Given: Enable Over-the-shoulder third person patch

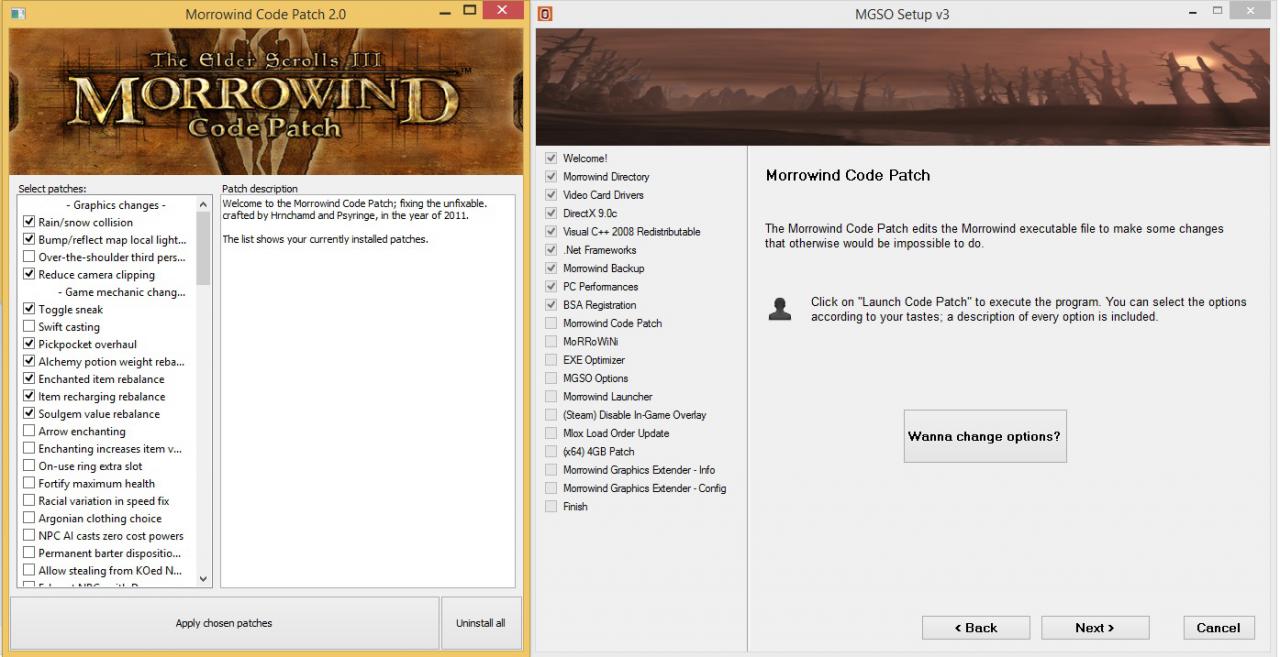Looking at the screenshot, I should [x=29, y=257].
